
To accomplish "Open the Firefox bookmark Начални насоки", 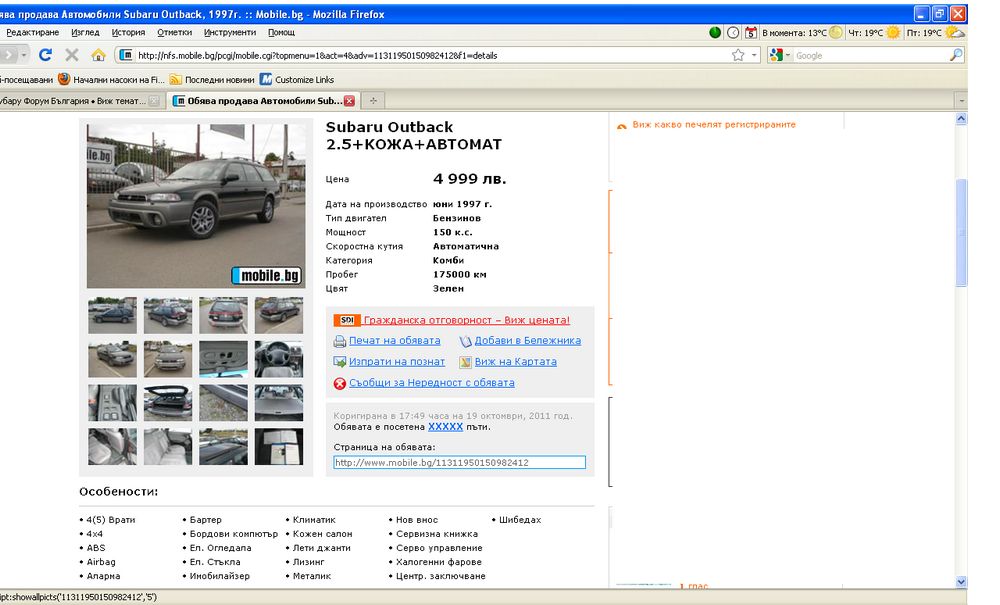I will (x=112, y=80).
